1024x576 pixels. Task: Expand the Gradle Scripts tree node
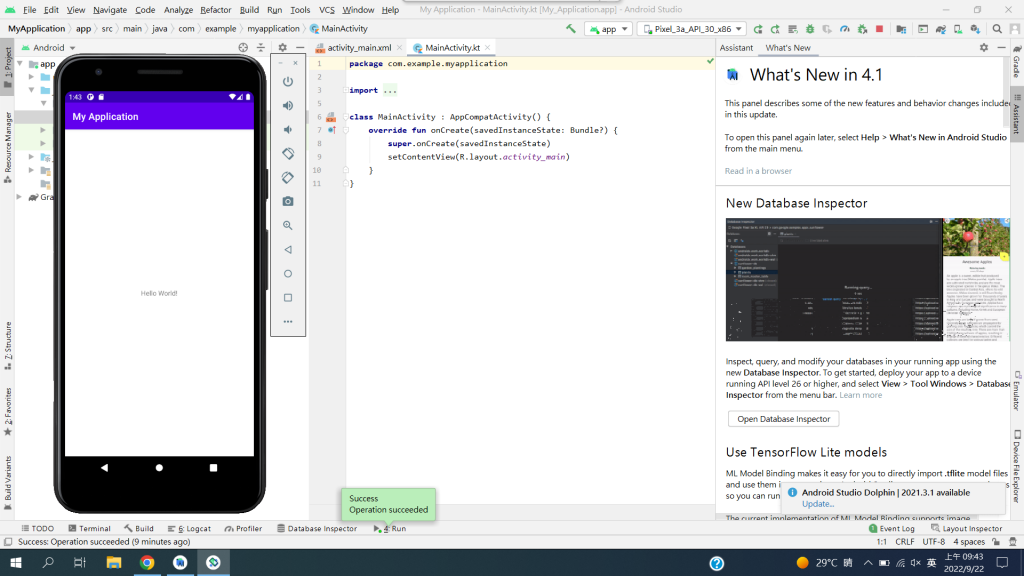point(20,197)
